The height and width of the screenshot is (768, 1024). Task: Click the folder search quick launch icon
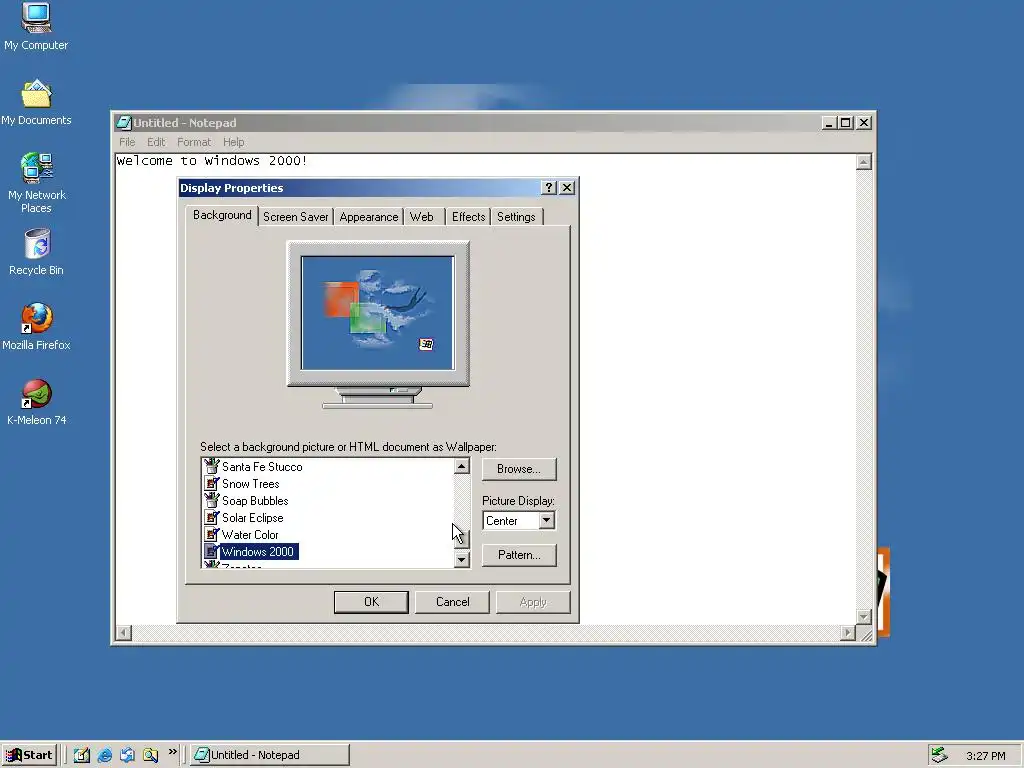[150, 755]
